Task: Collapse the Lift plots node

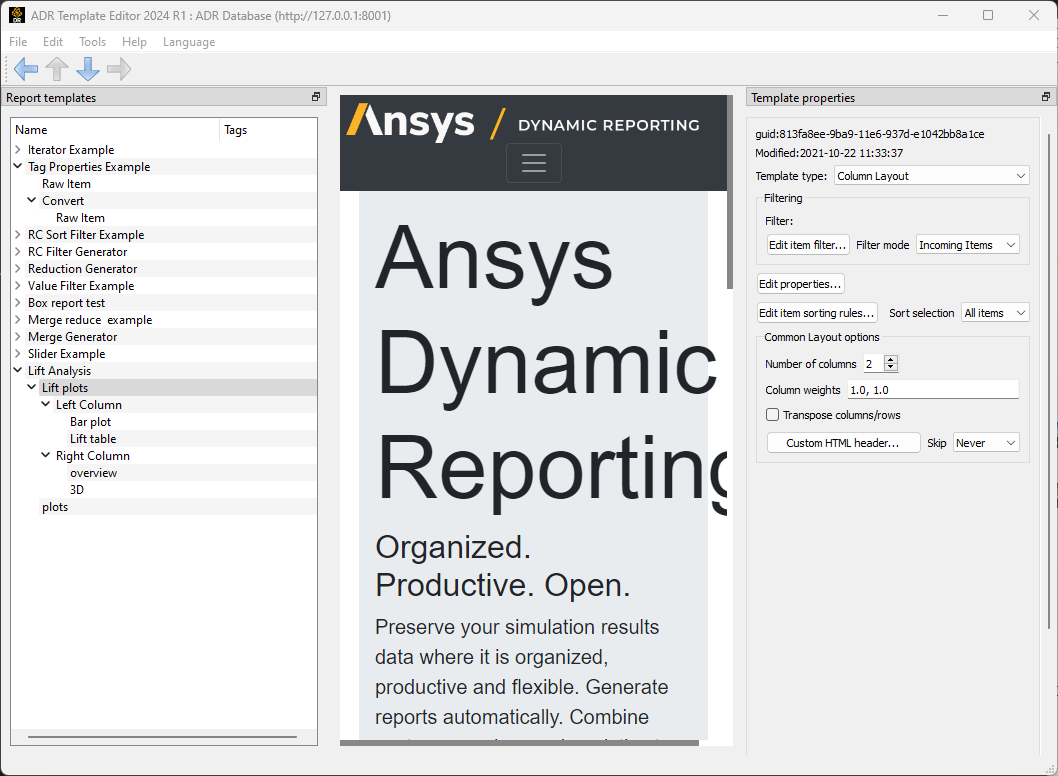Action: (32, 387)
